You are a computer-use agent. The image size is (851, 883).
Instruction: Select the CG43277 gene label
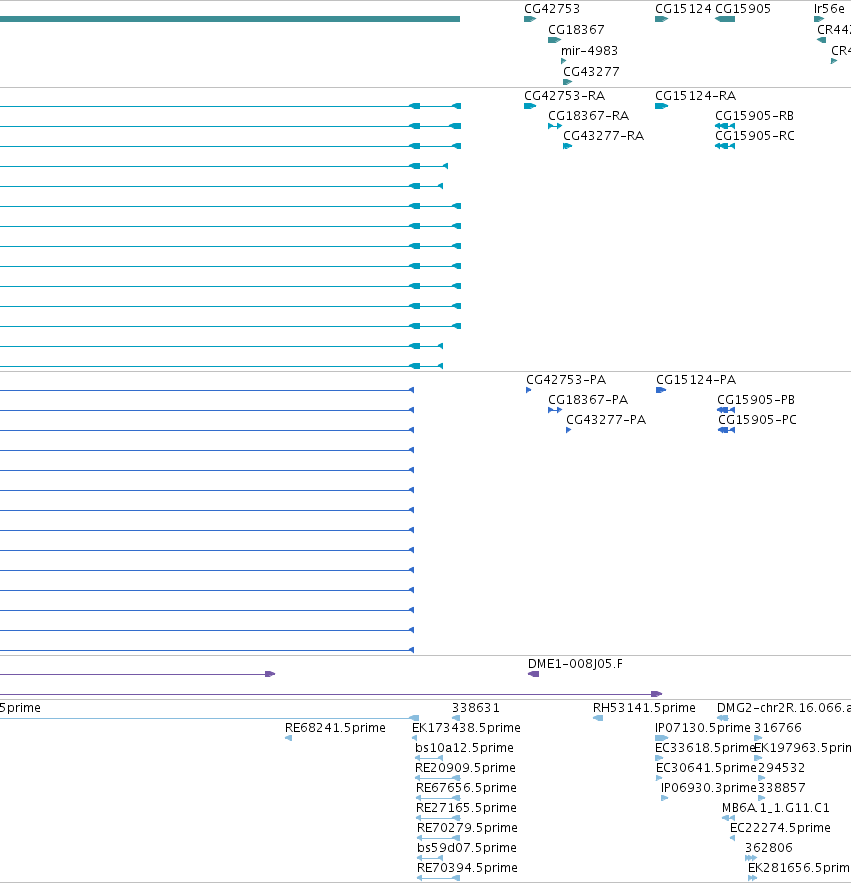pos(591,72)
